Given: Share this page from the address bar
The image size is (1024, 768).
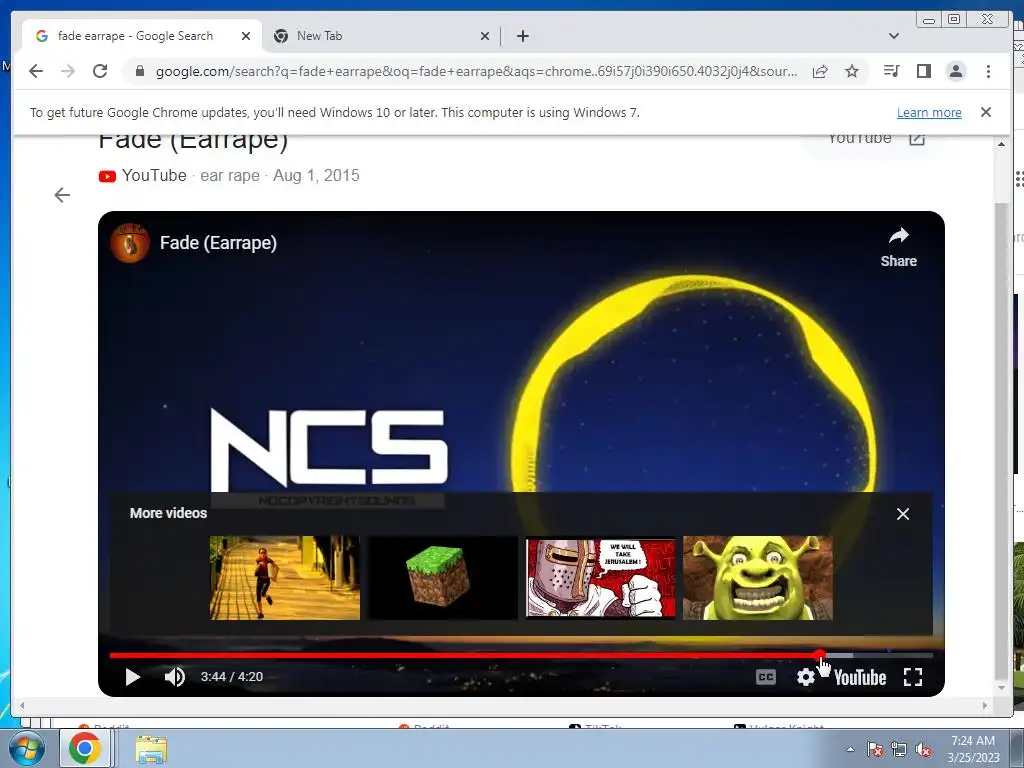Looking at the screenshot, I should (x=820, y=71).
